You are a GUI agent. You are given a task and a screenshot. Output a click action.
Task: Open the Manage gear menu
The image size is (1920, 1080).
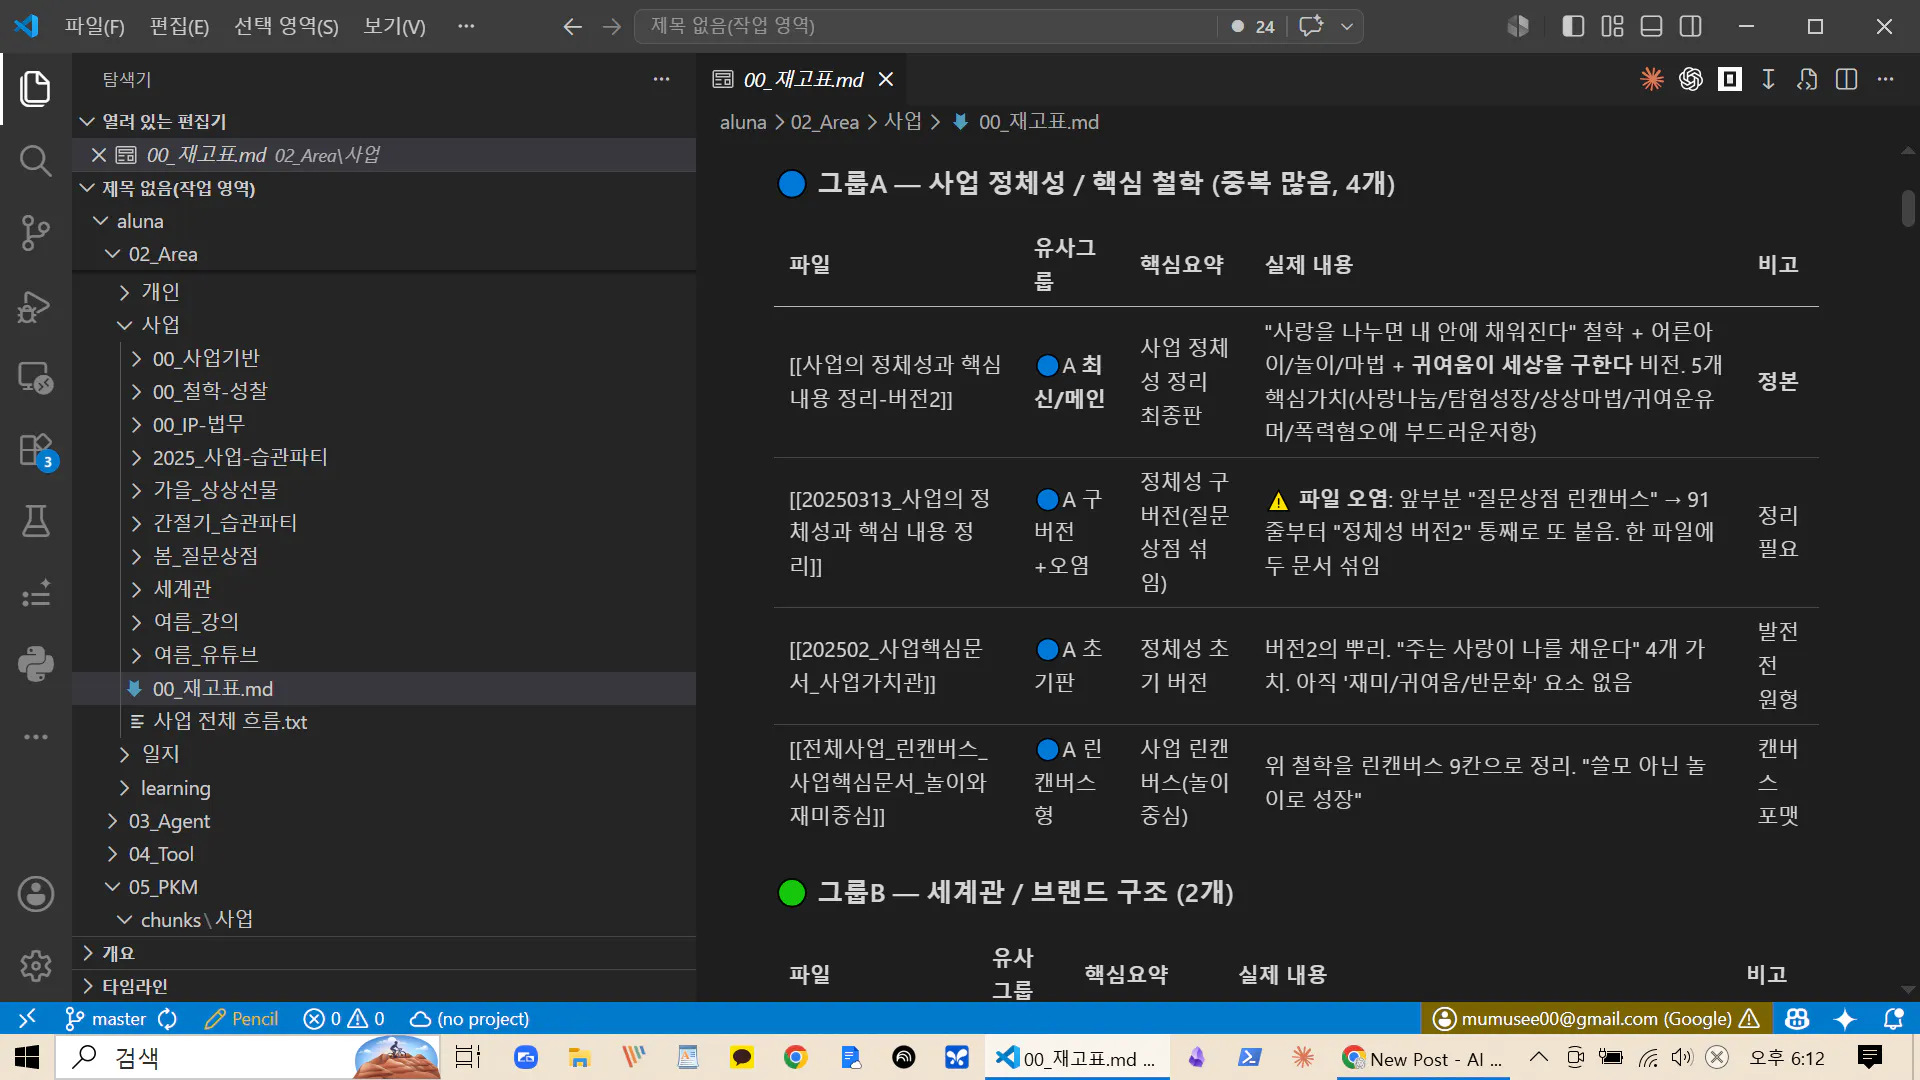(36, 965)
